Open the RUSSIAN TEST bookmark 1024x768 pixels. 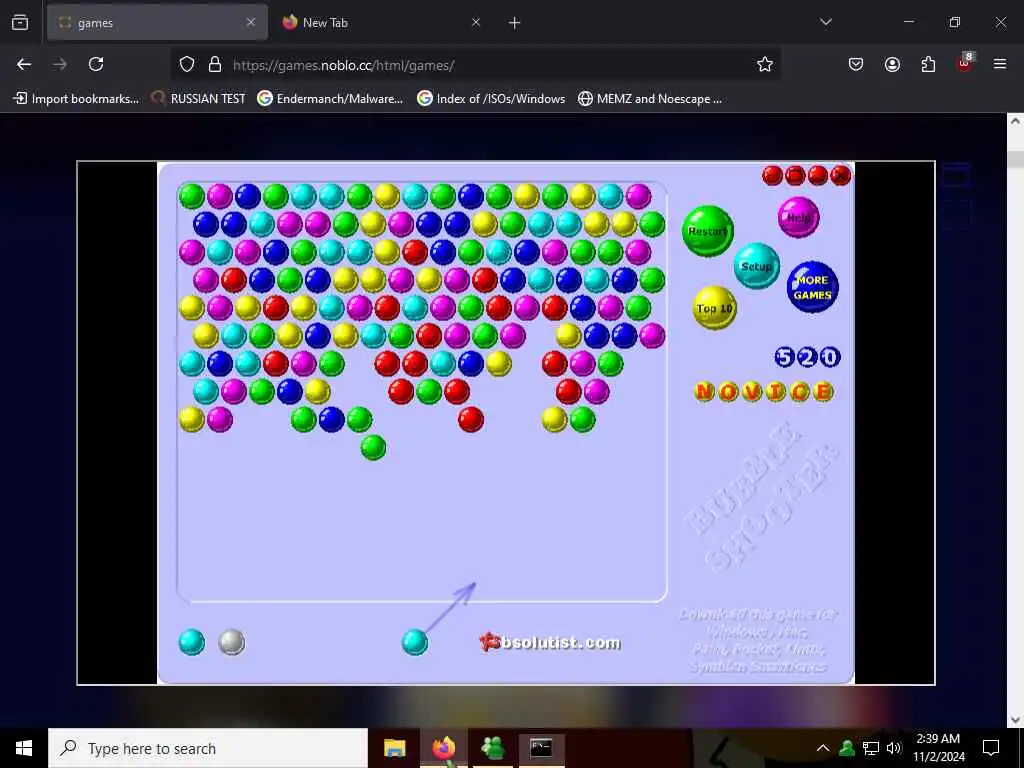coord(198,99)
